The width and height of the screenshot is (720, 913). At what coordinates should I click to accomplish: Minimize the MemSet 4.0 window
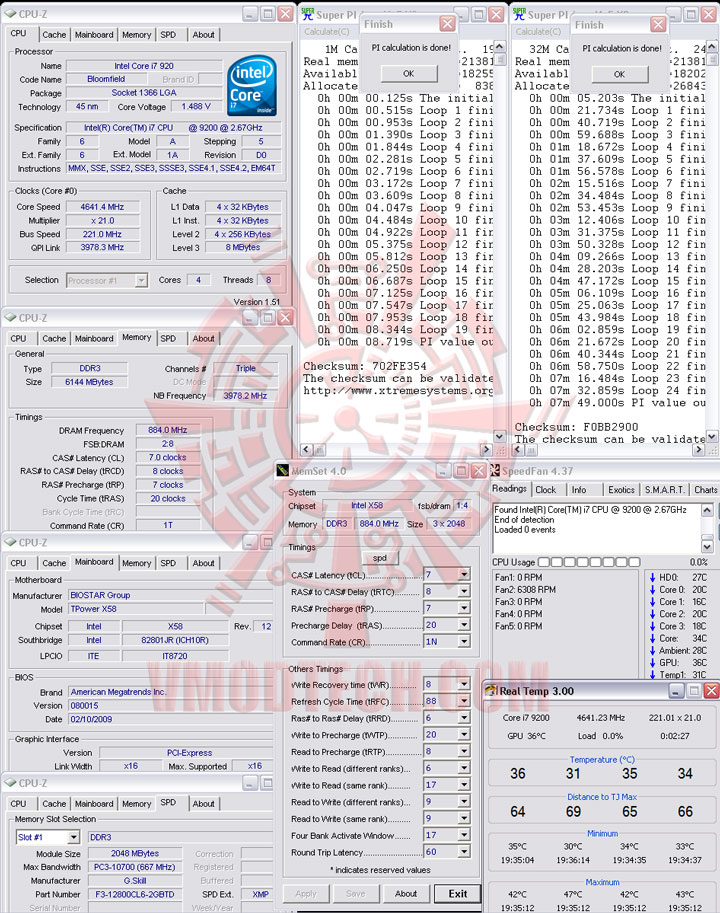(x=442, y=470)
